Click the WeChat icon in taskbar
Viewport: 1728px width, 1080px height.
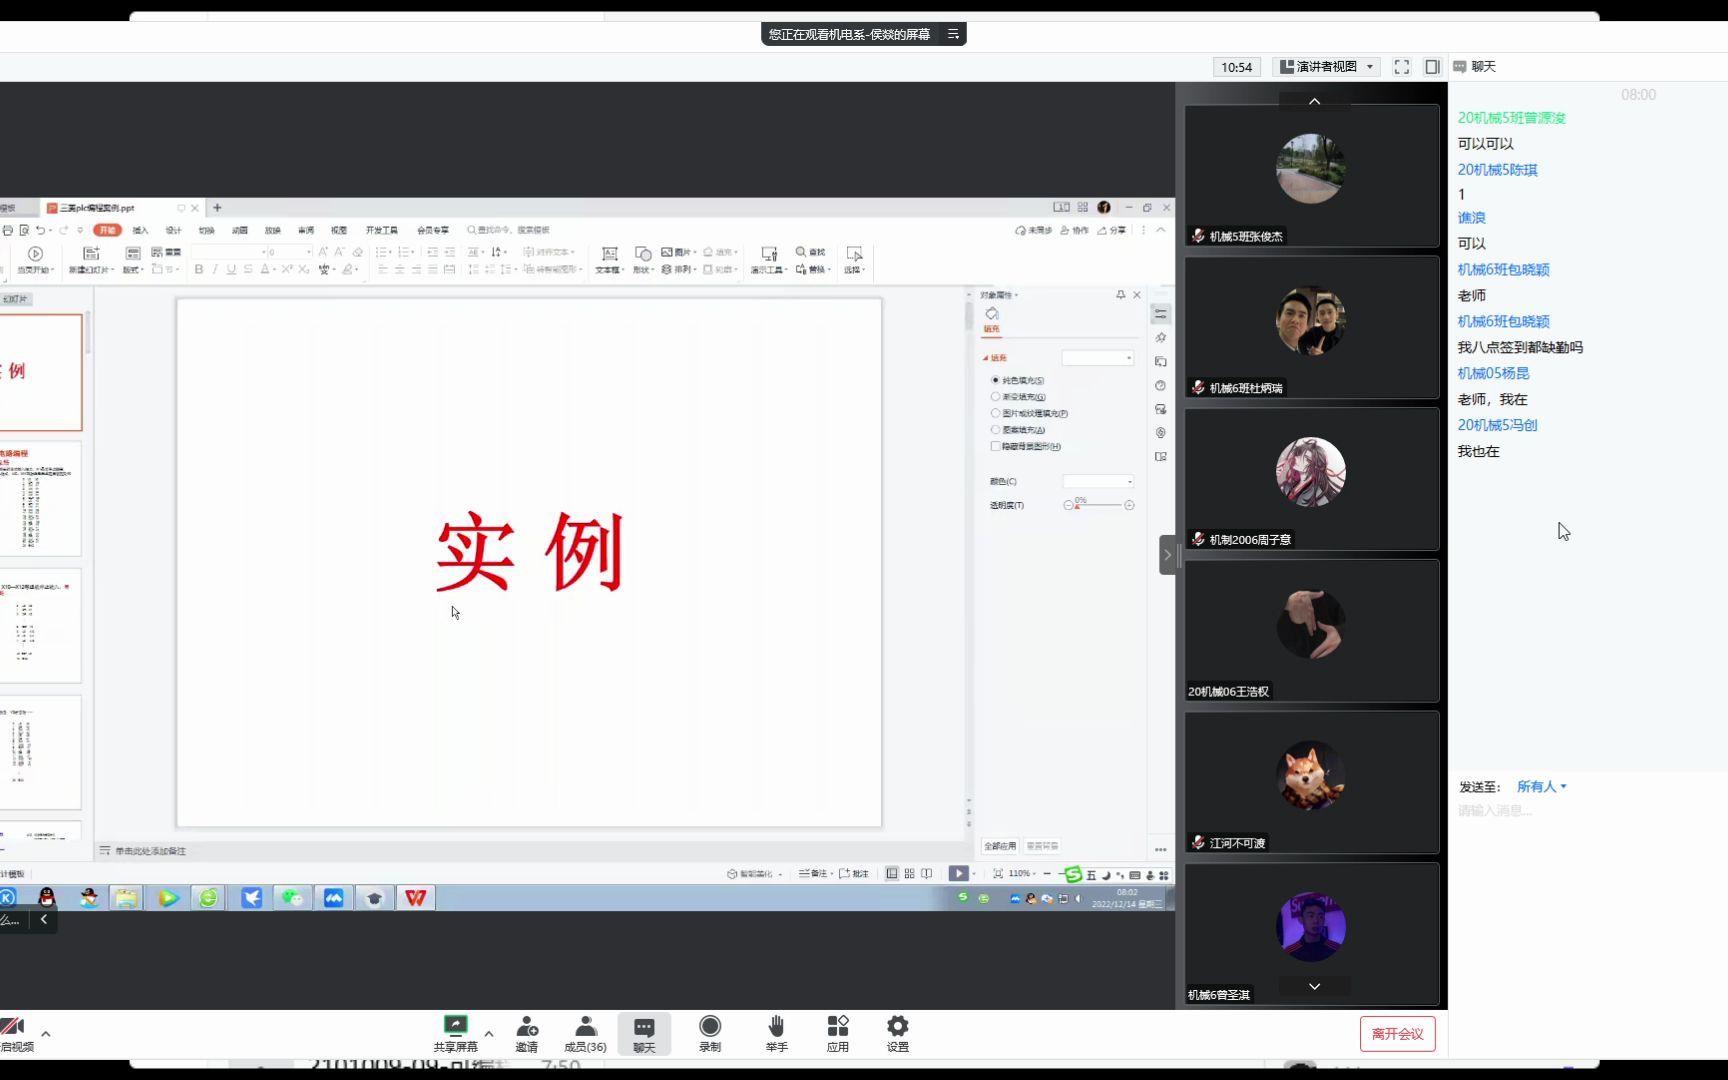pyautogui.click(x=292, y=898)
